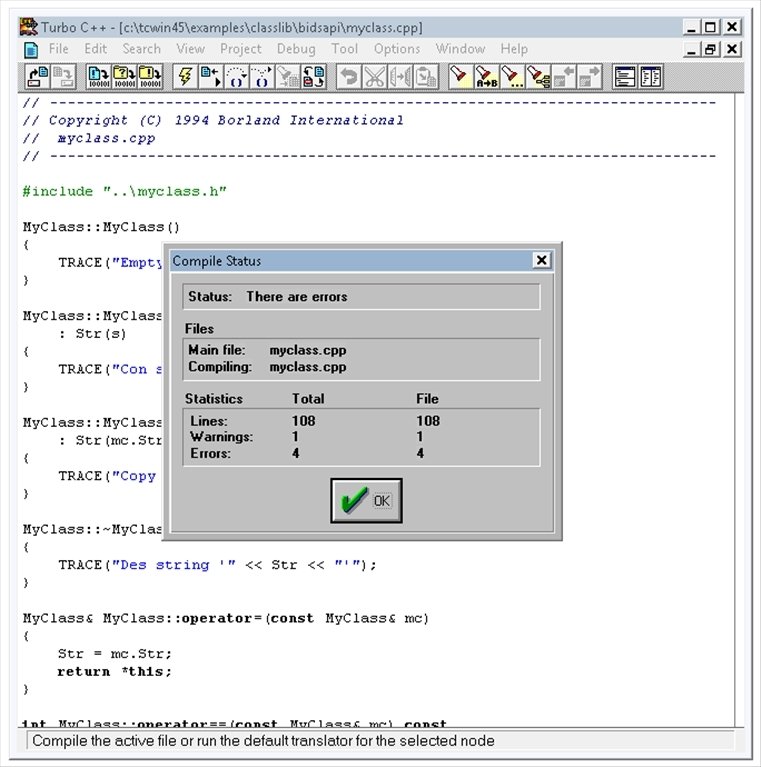Restore the myclass.cpp child window
The height and width of the screenshot is (767, 761).
tap(711, 49)
